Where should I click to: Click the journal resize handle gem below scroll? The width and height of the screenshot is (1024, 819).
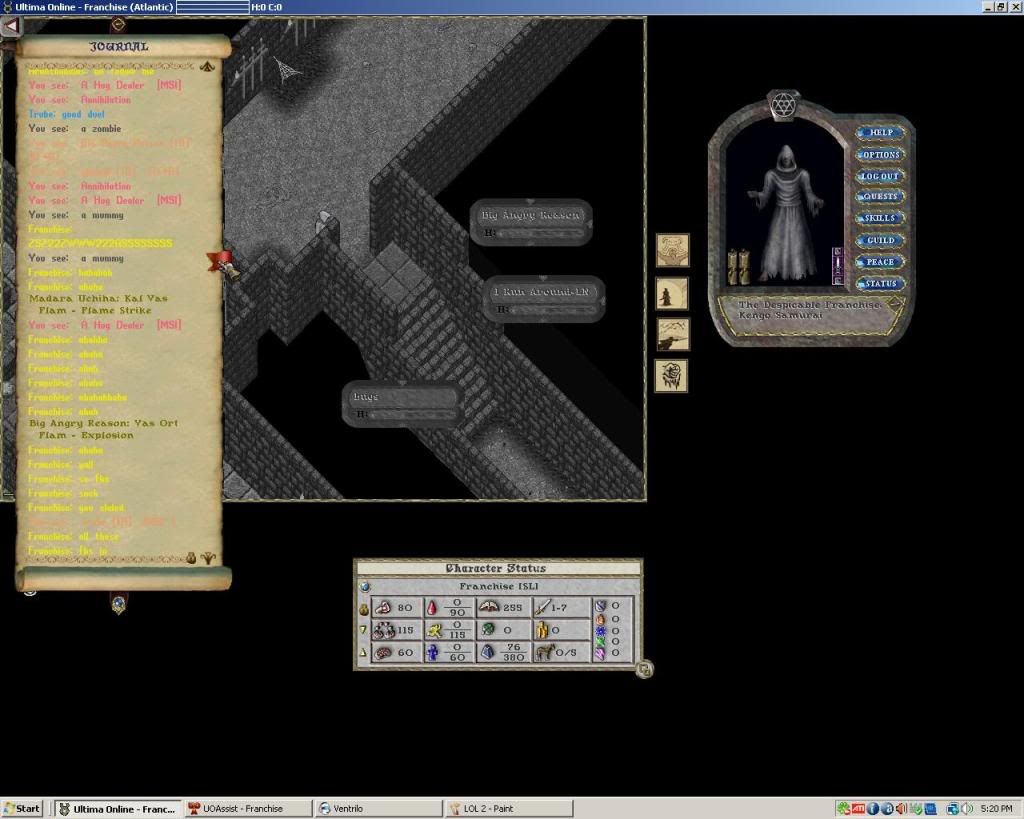click(x=118, y=605)
